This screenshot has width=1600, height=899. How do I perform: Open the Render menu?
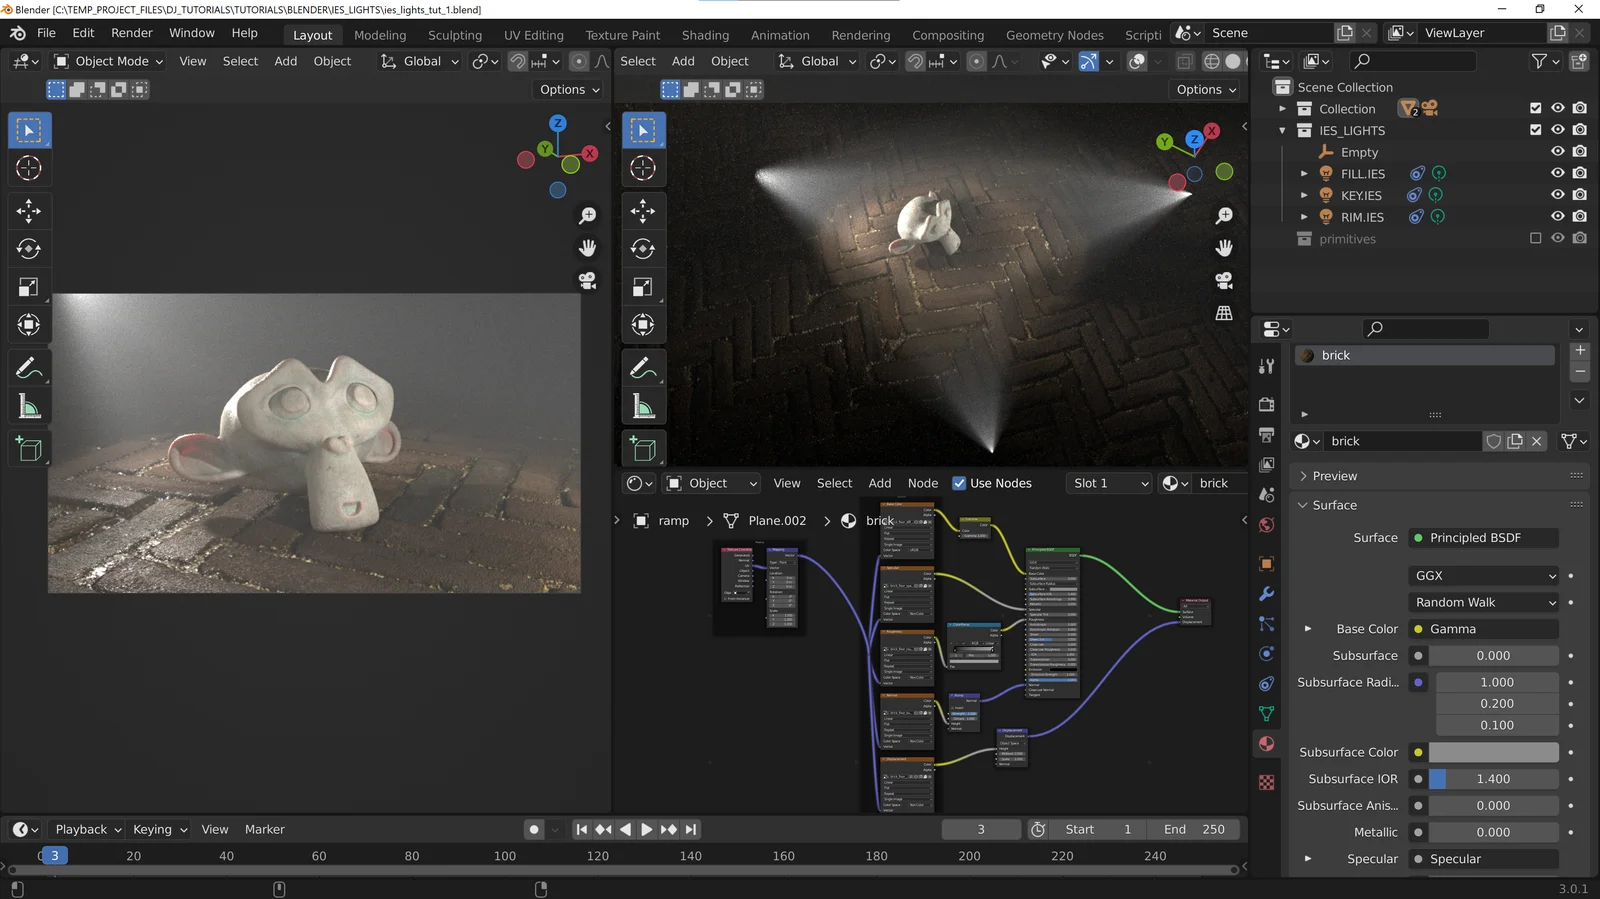(132, 33)
